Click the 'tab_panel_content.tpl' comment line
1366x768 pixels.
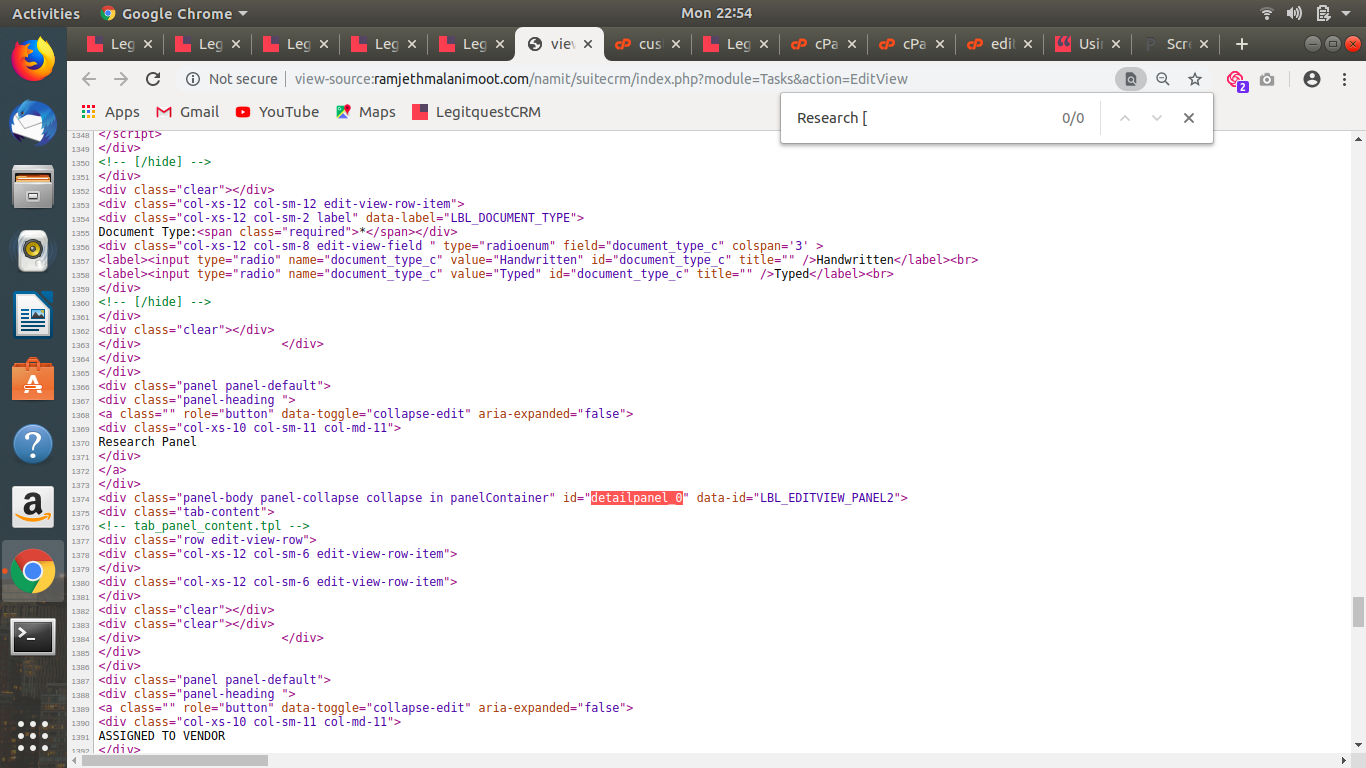coord(204,525)
